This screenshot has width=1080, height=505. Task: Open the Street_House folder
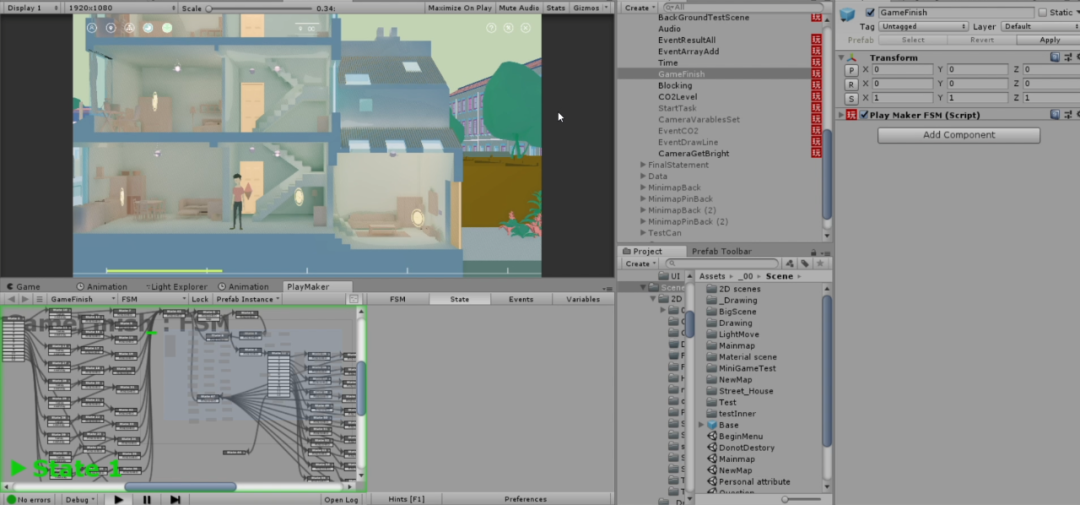[740, 391]
